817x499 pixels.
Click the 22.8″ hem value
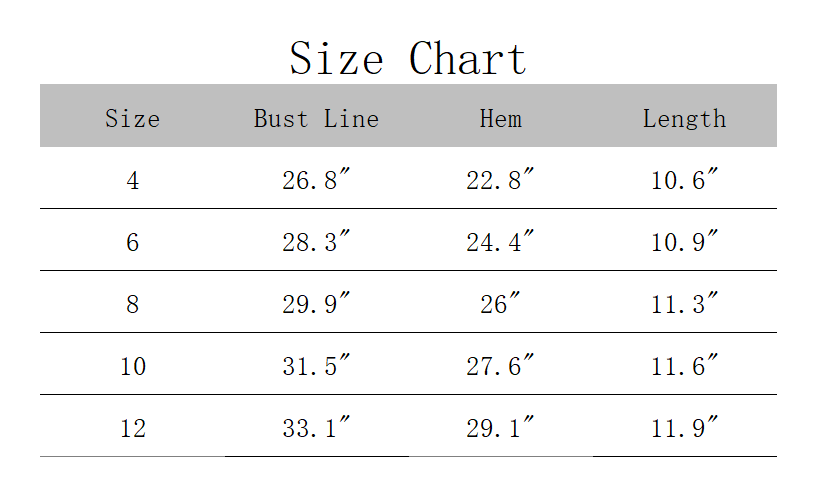500,179
